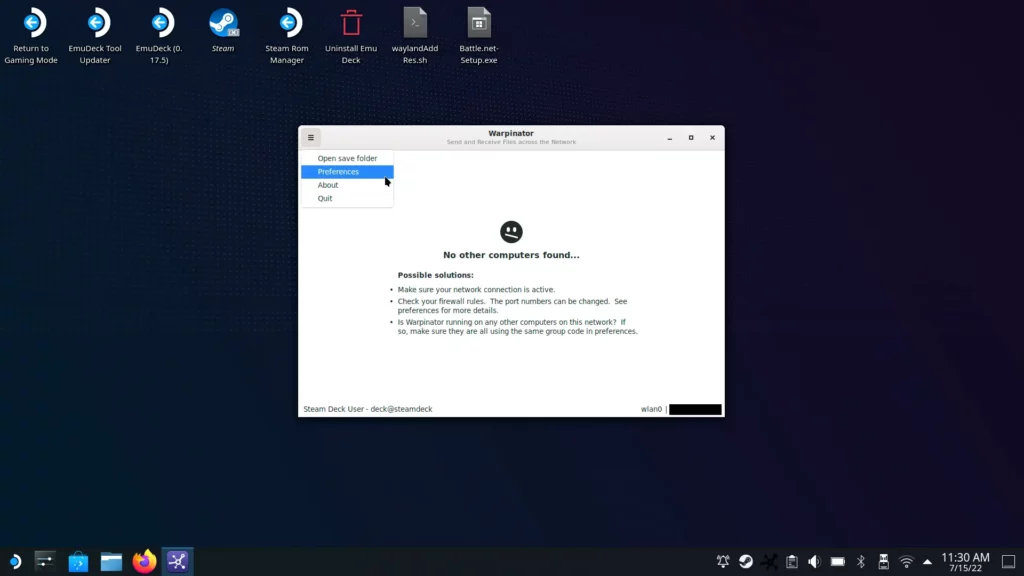This screenshot has width=1024, height=576.
Task: Click the 'No other computers found...' heading
Action: pos(511,255)
